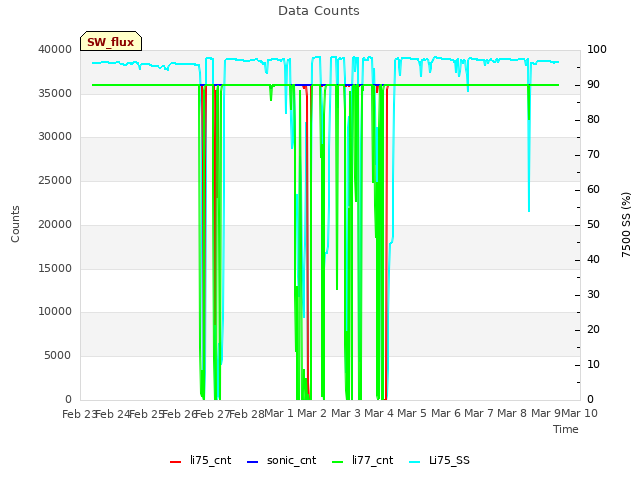
Task: Click the Counts y-axis label
Action: coord(15,224)
